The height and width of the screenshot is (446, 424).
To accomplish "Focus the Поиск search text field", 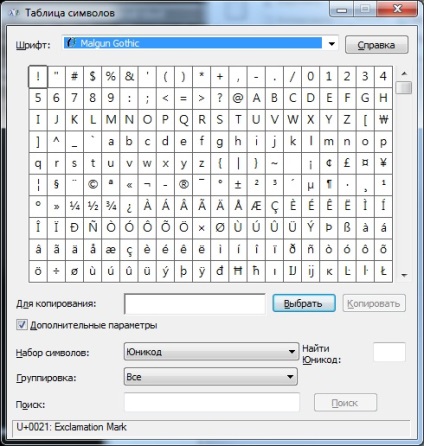I will pos(212,402).
